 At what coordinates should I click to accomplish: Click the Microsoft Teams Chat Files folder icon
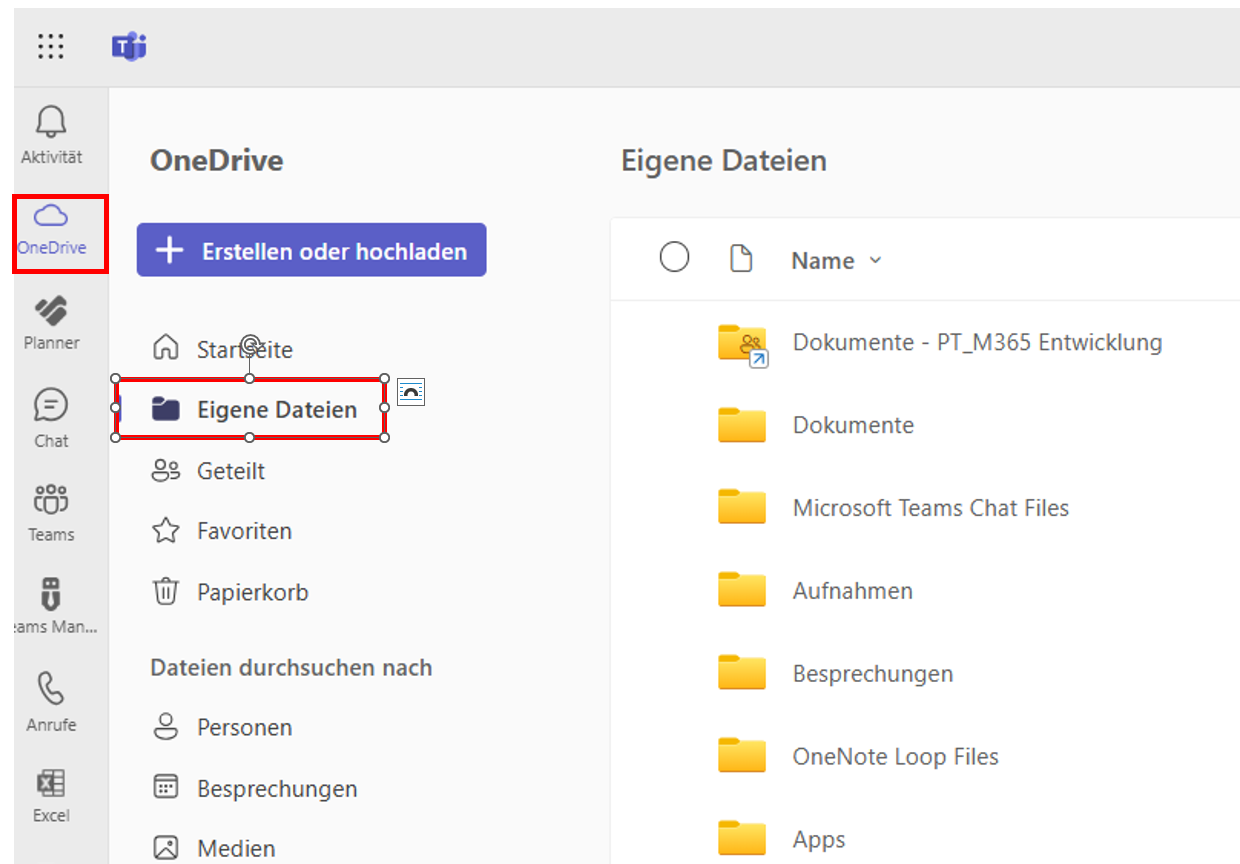tap(742, 507)
